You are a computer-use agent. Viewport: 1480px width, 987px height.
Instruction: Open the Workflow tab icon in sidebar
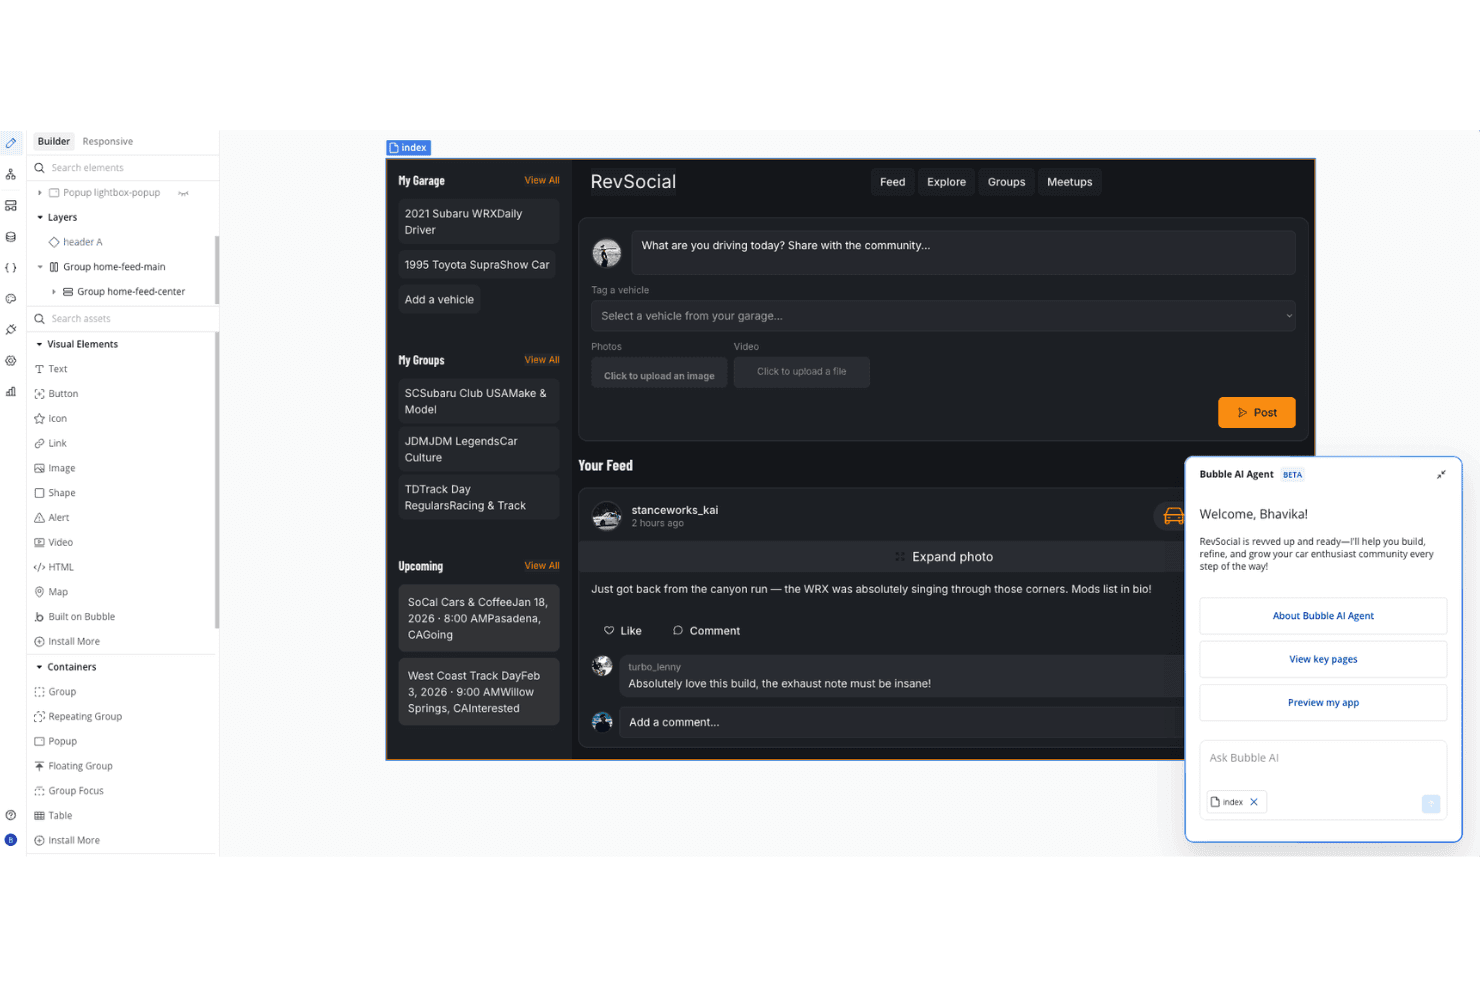coord(11,174)
